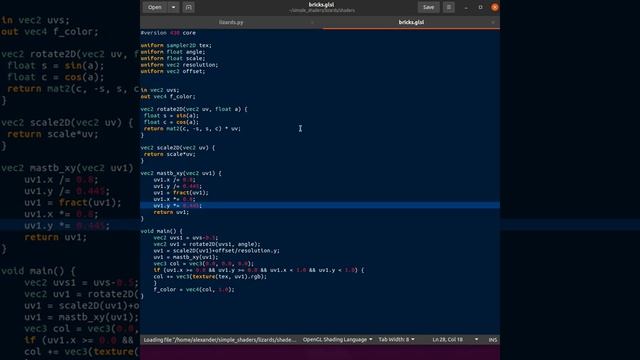Click the 'out vec4 f_color;' line in editor

point(168,97)
